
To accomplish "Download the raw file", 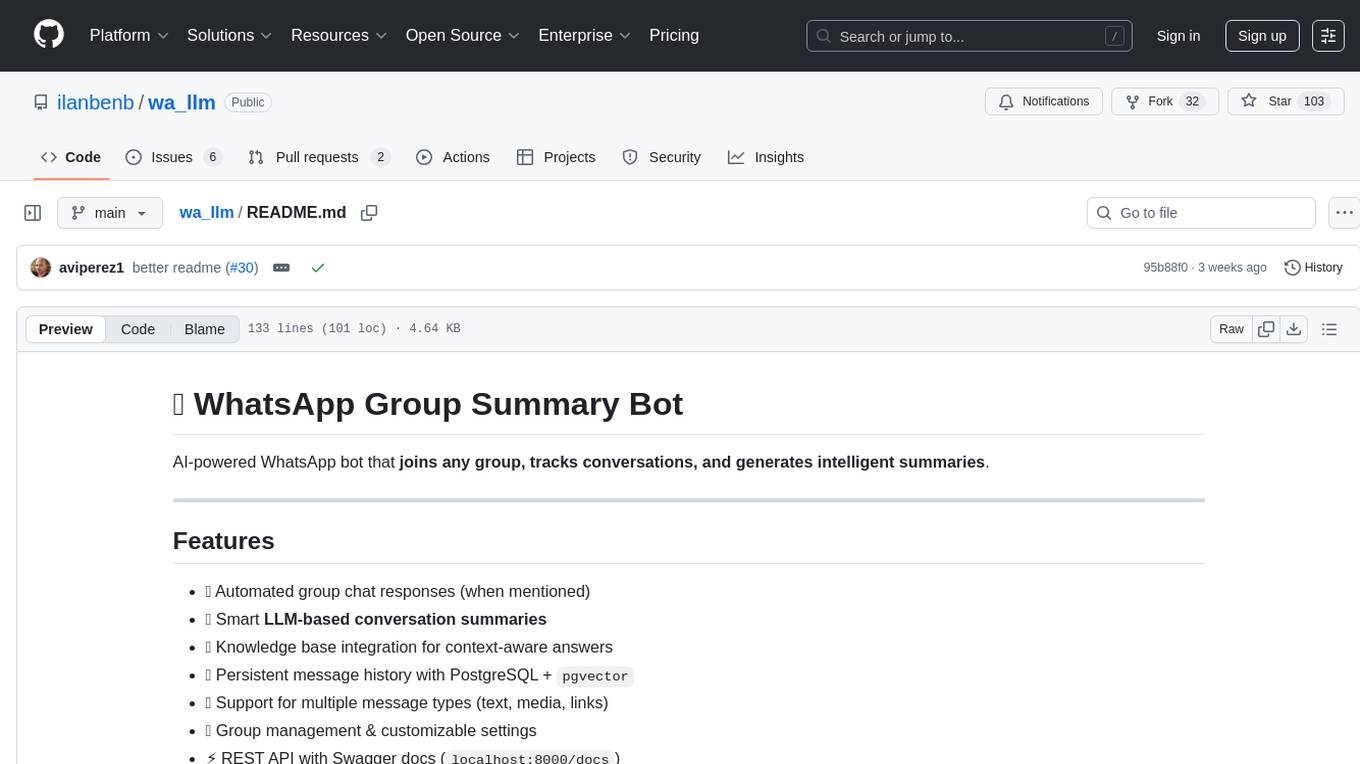I will pos(1293,329).
